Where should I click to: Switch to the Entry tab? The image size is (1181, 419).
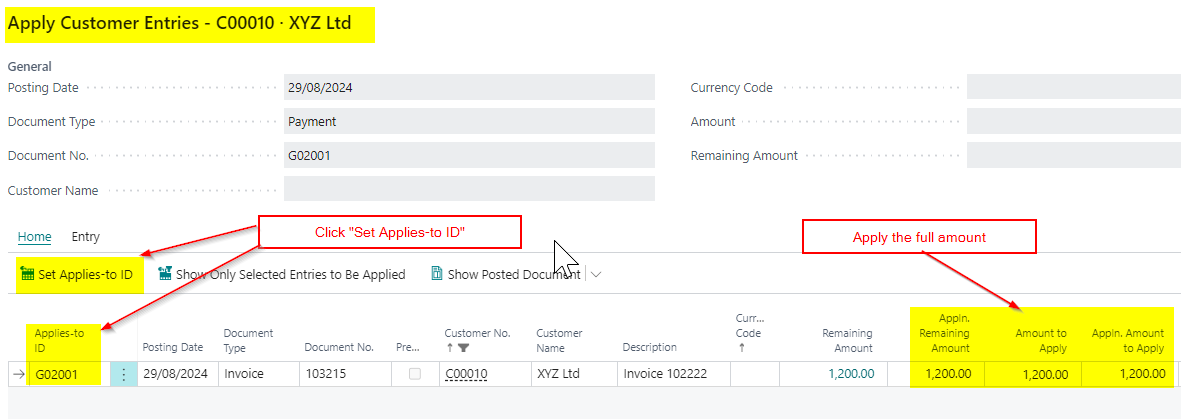(x=85, y=237)
